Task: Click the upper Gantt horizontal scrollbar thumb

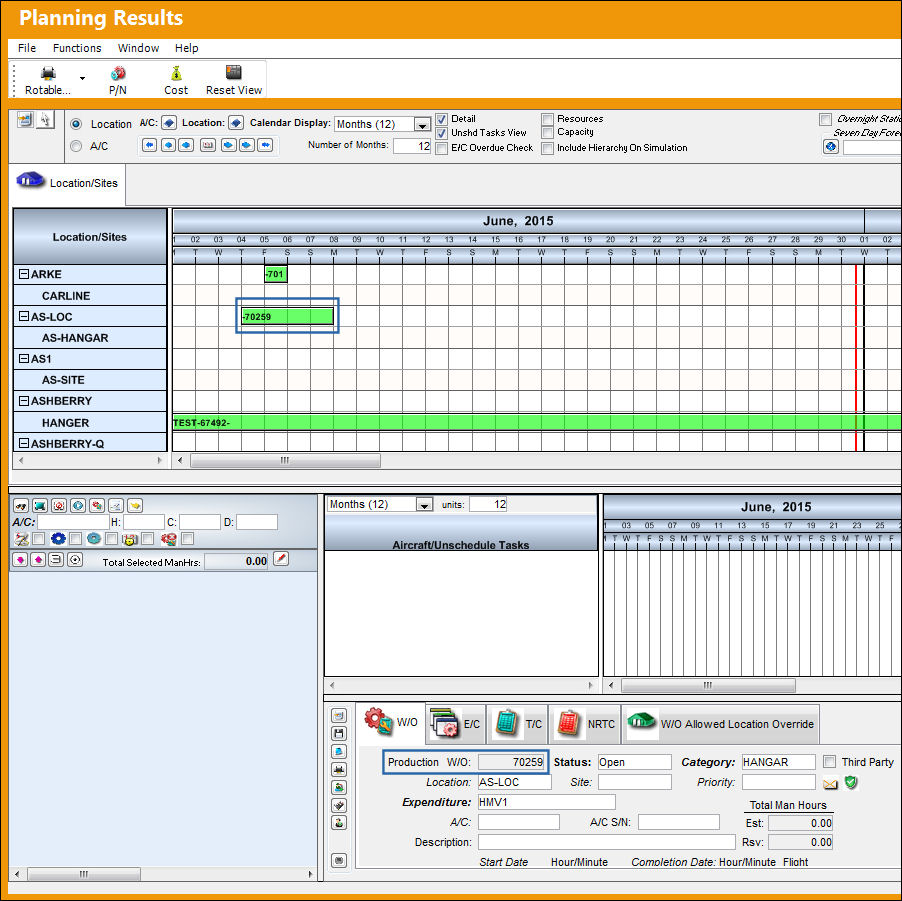Action: coord(285,460)
